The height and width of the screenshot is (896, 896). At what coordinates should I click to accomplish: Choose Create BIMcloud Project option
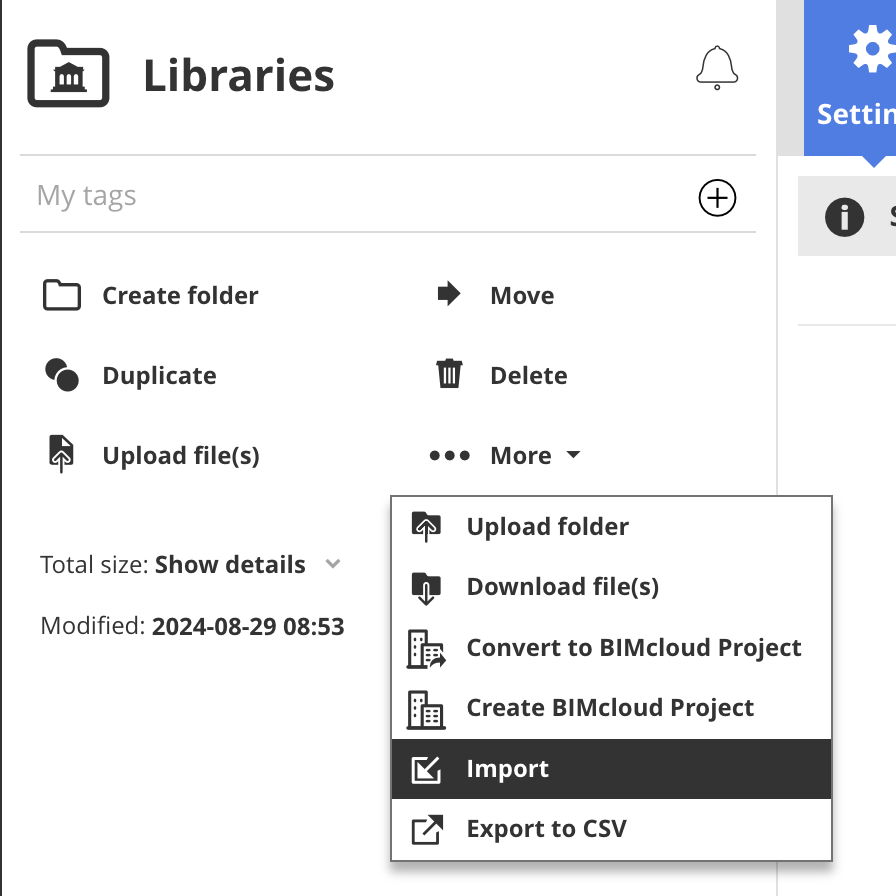click(x=610, y=708)
